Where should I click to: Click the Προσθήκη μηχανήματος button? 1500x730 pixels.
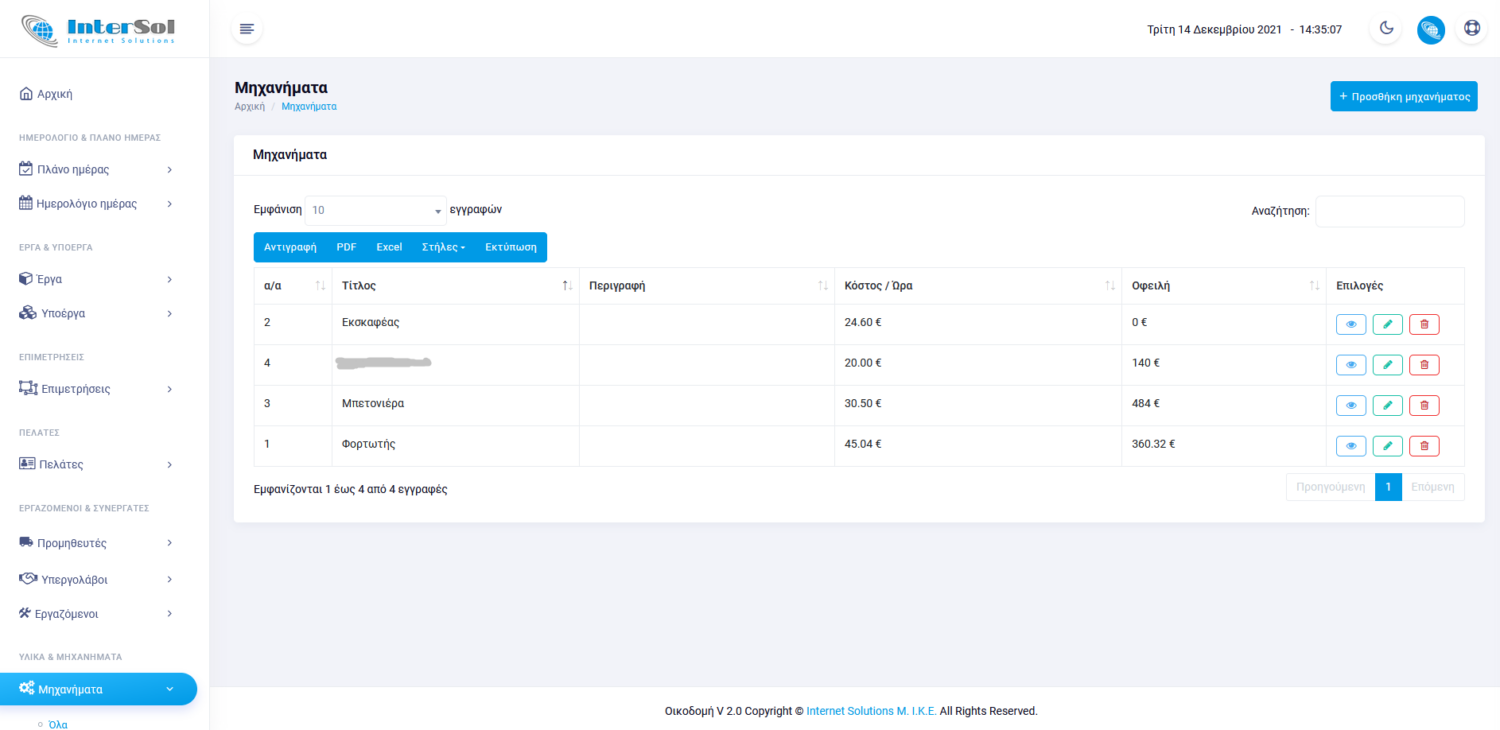click(1403, 97)
